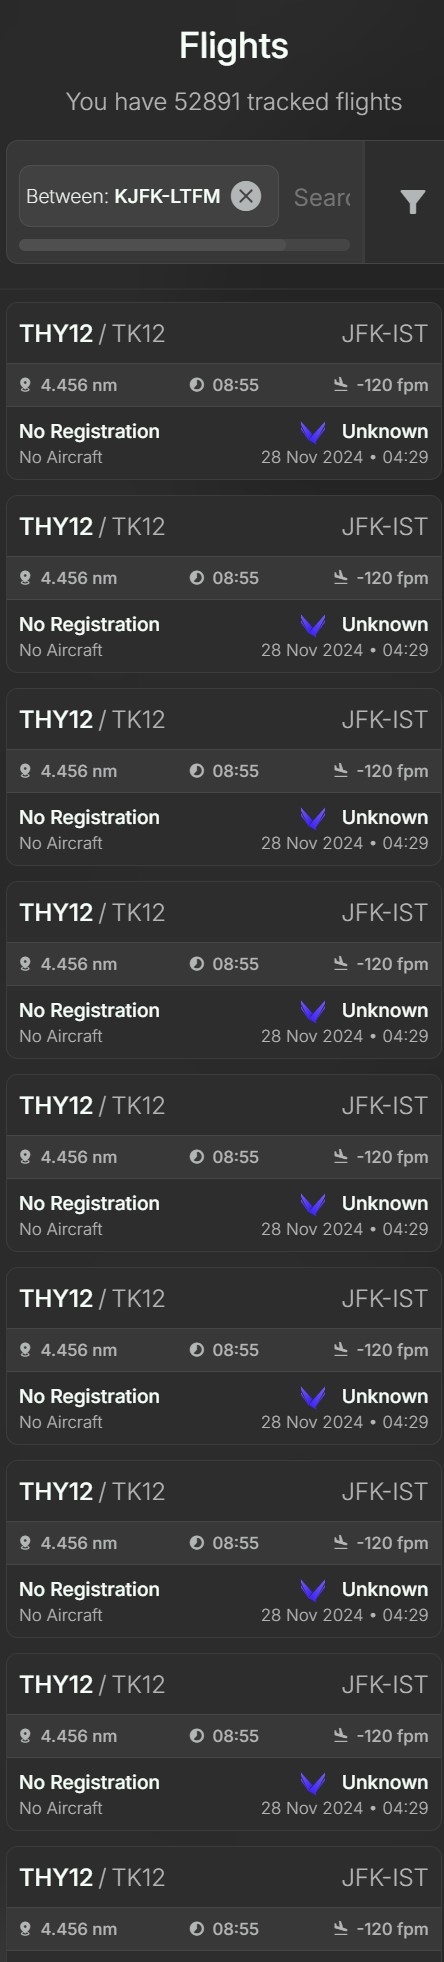Click the Search input field
Screen dimensions: 444x1962
[x=322, y=197]
